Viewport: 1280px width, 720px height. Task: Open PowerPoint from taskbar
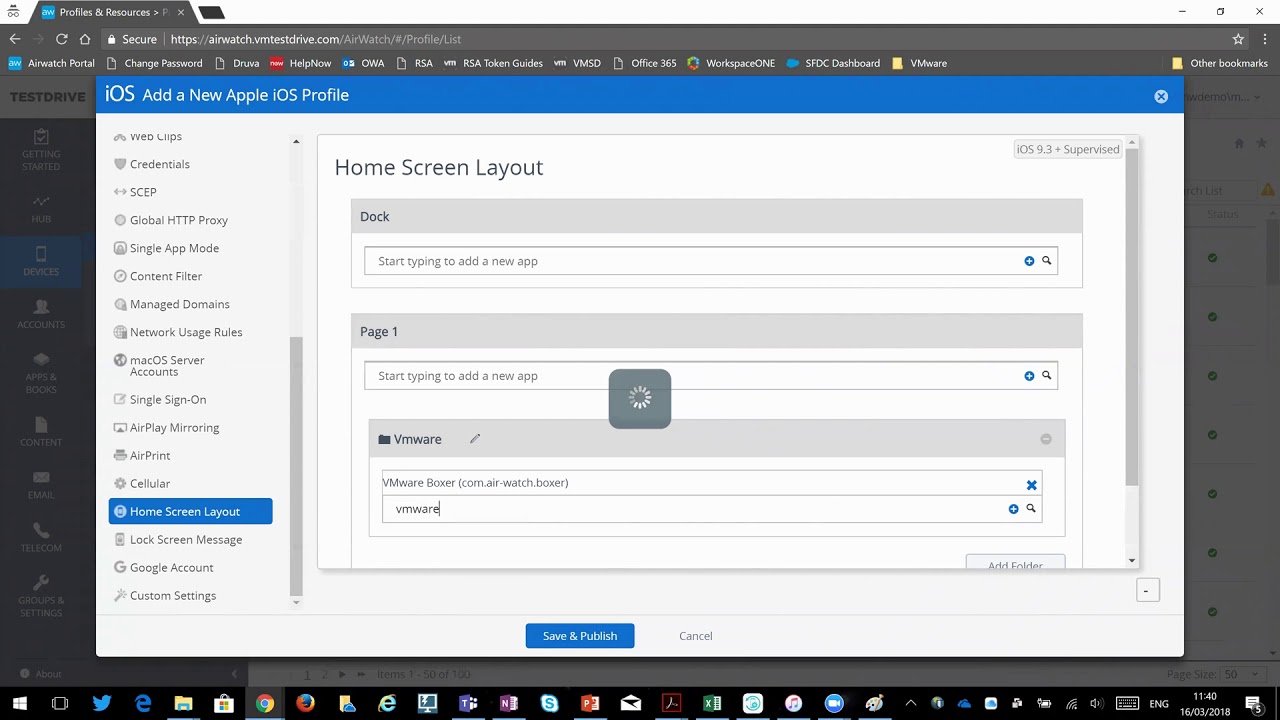coord(590,704)
